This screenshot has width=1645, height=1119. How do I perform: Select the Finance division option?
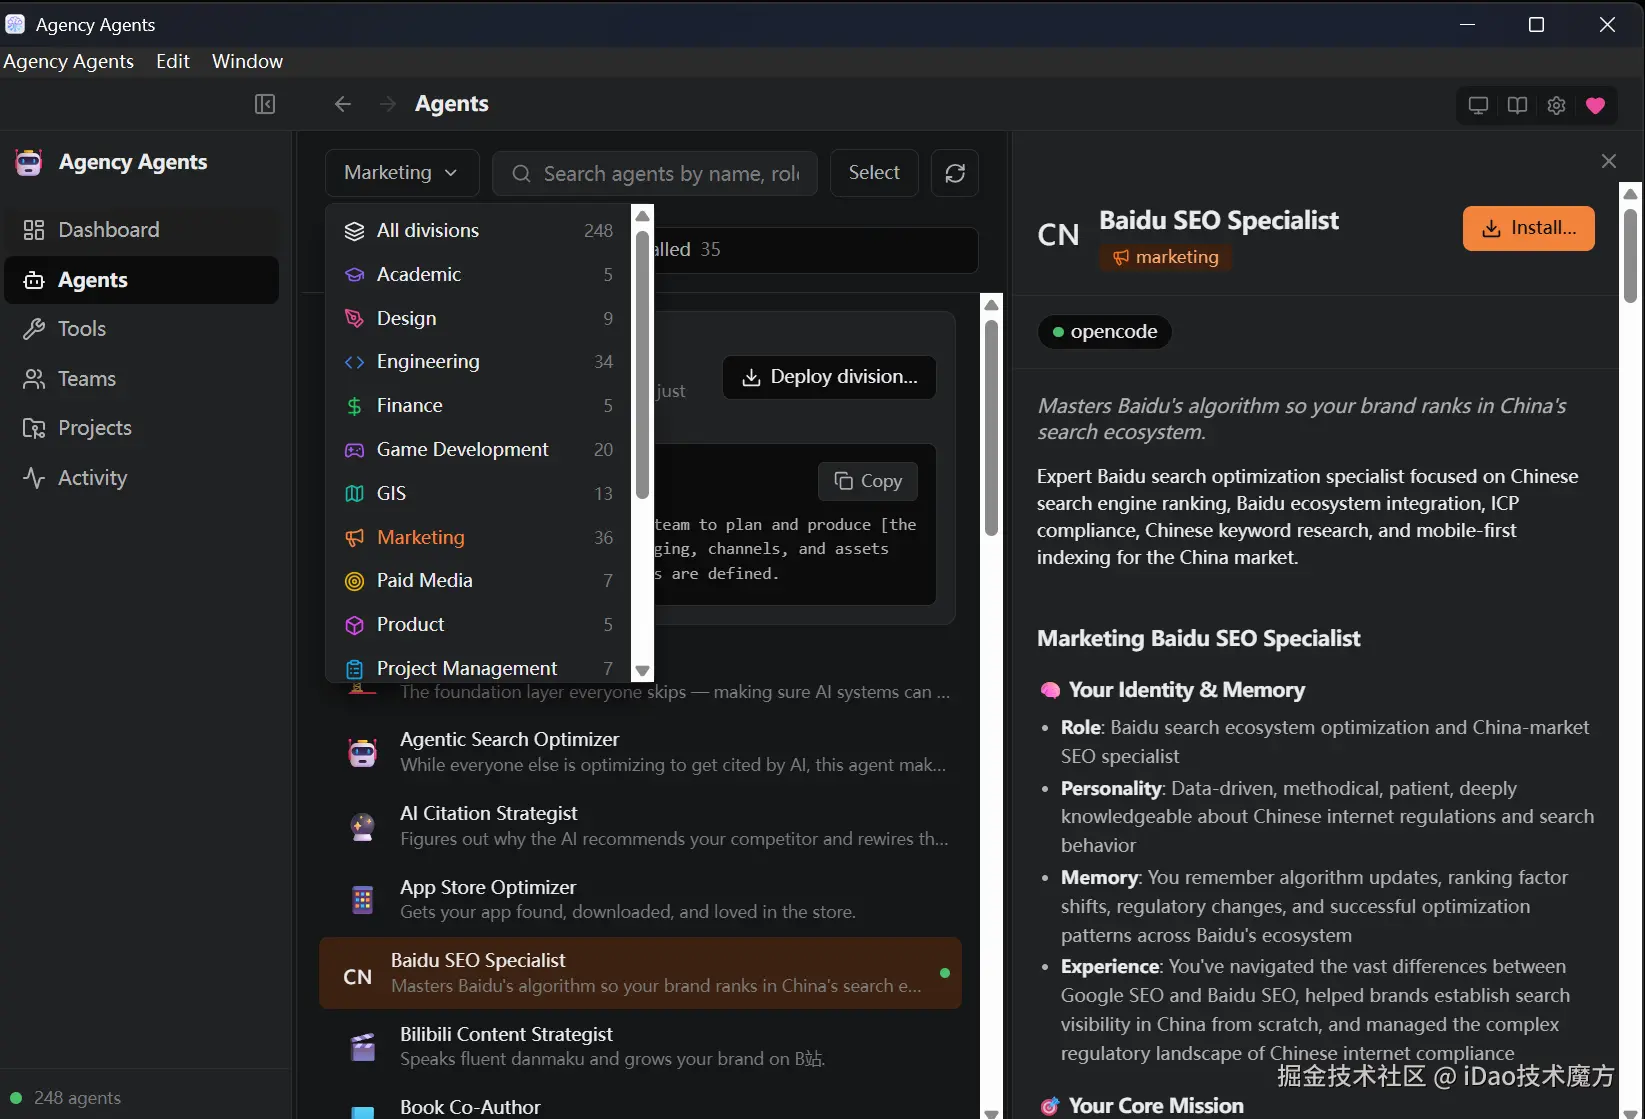[478, 405]
